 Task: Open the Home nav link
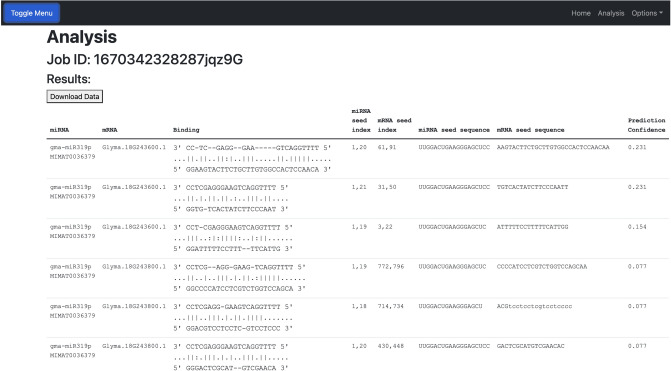pos(581,13)
